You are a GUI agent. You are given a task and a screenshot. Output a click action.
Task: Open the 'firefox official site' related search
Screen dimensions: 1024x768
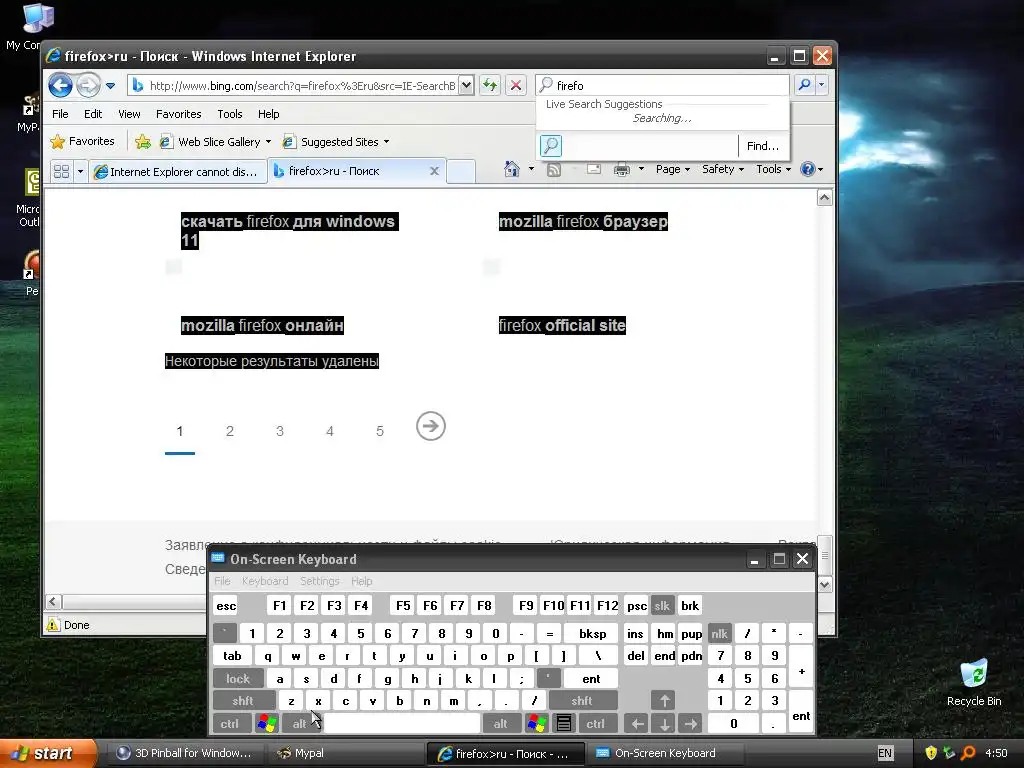(562, 325)
